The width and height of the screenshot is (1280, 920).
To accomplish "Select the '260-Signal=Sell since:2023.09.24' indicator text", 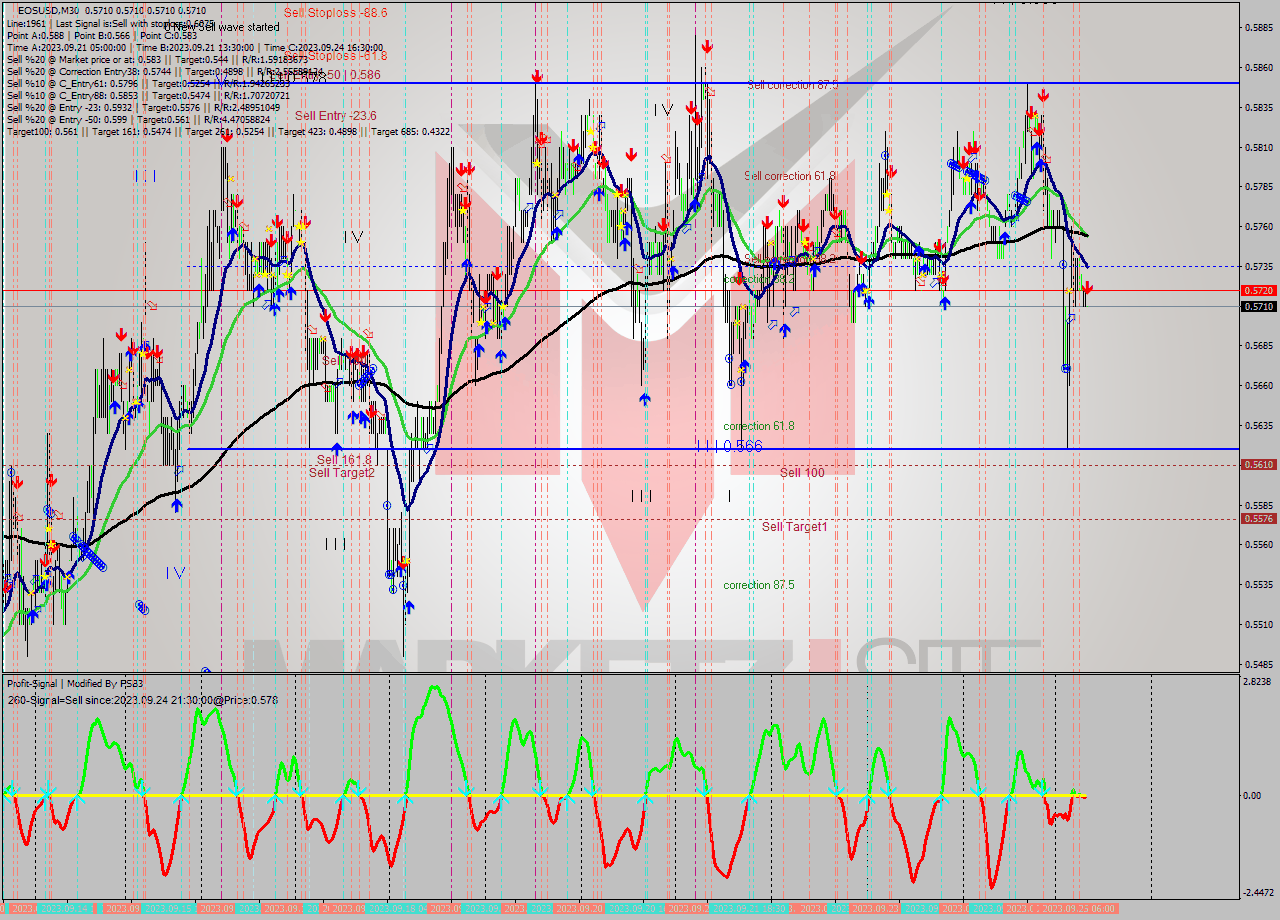I will tap(142, 700).
